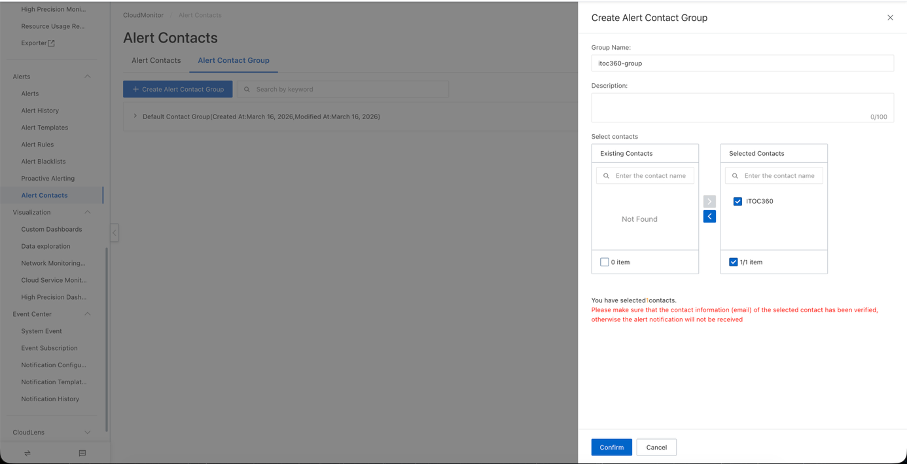Click the move-right transfer arrow button
The height and width of the screenshot is (464, 908).
(x=709, y=202)
